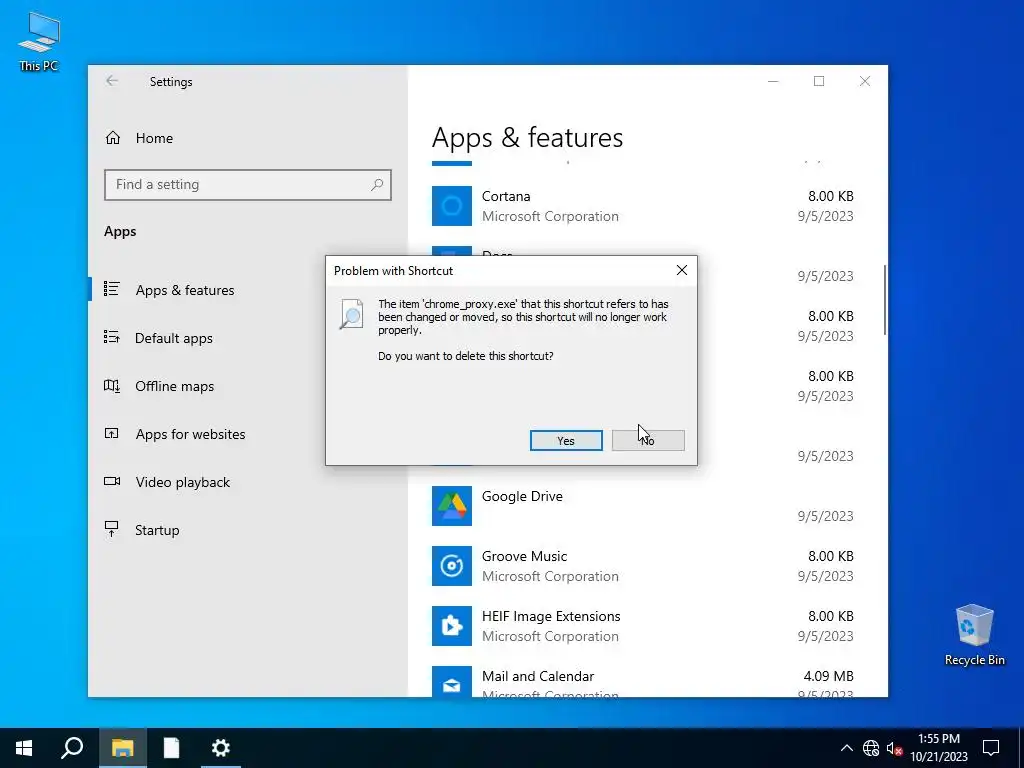1024x768 pixels.
Task: Click the Apps for websites icon
Action: pos(112,433)
